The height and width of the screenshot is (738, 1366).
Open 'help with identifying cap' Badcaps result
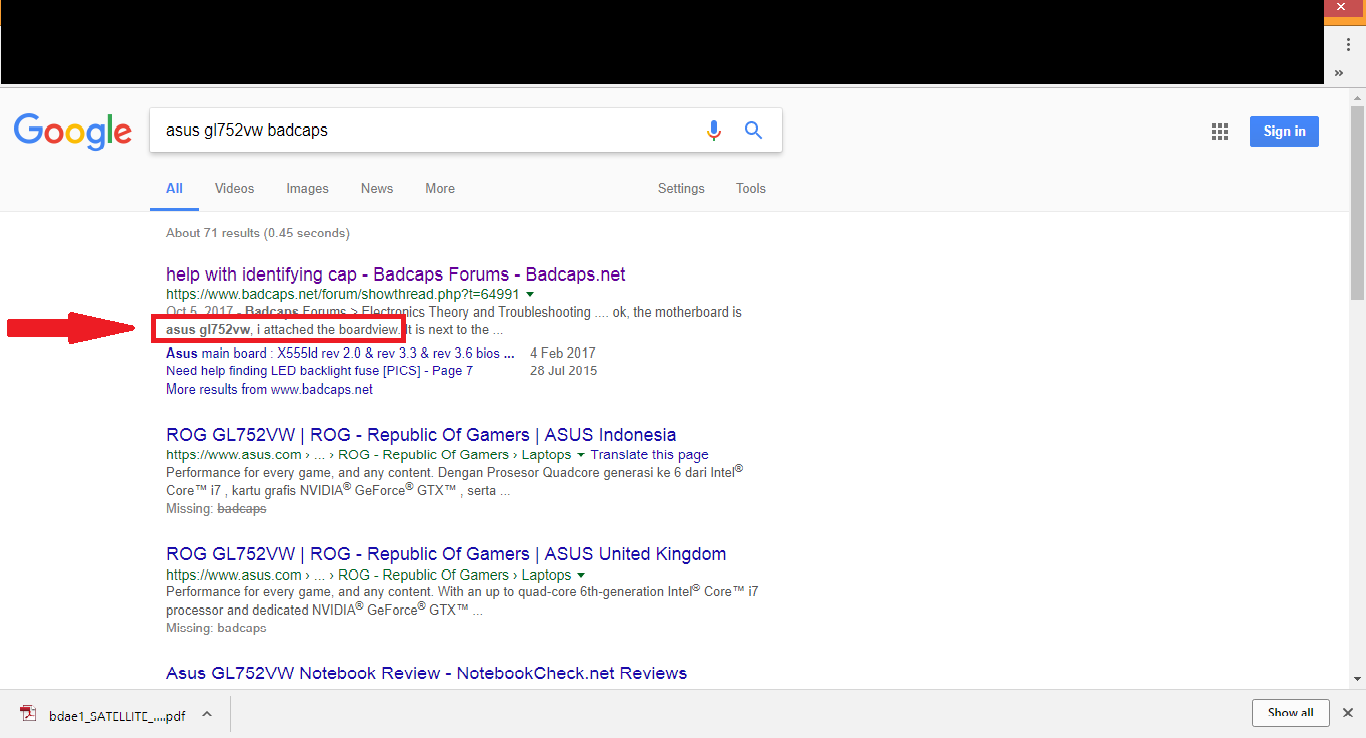pos(396,274)
